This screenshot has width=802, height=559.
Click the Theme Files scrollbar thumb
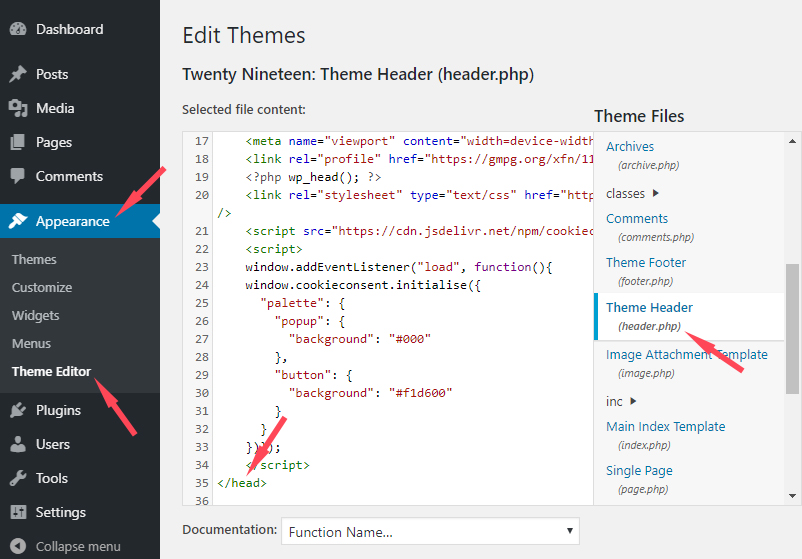pos(792,329)
